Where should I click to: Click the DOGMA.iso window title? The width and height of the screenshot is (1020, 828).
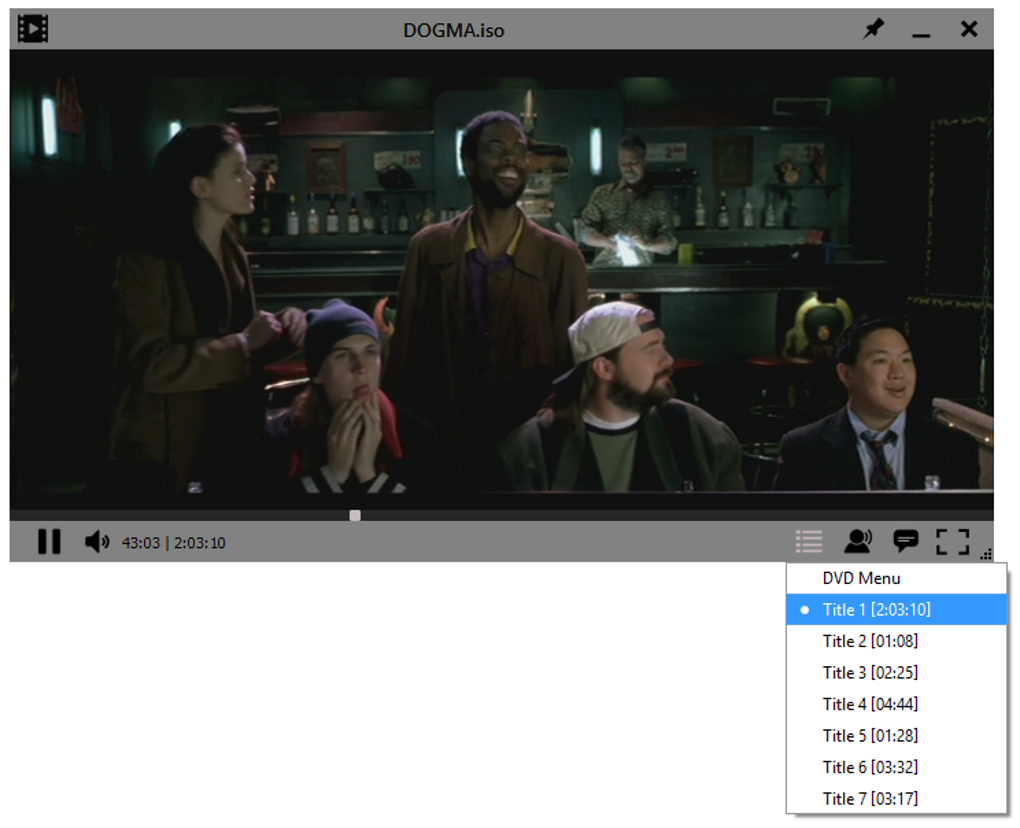pyautogui.click(x=453, y=31)
